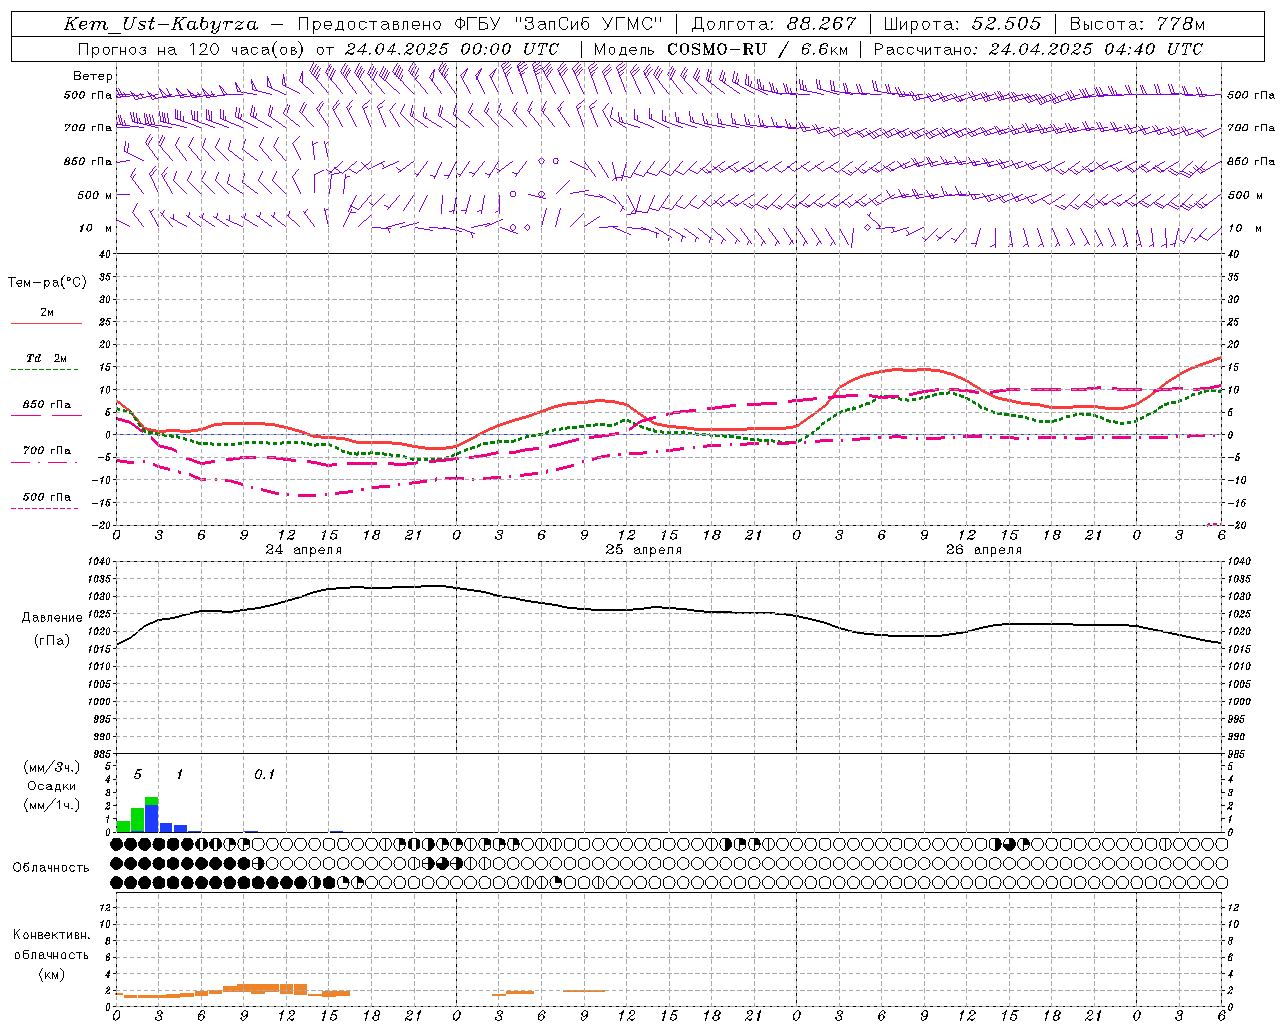Screen dimensions: 1280x1024
Task: Select the 25 апреля date label
Action: 643,550
